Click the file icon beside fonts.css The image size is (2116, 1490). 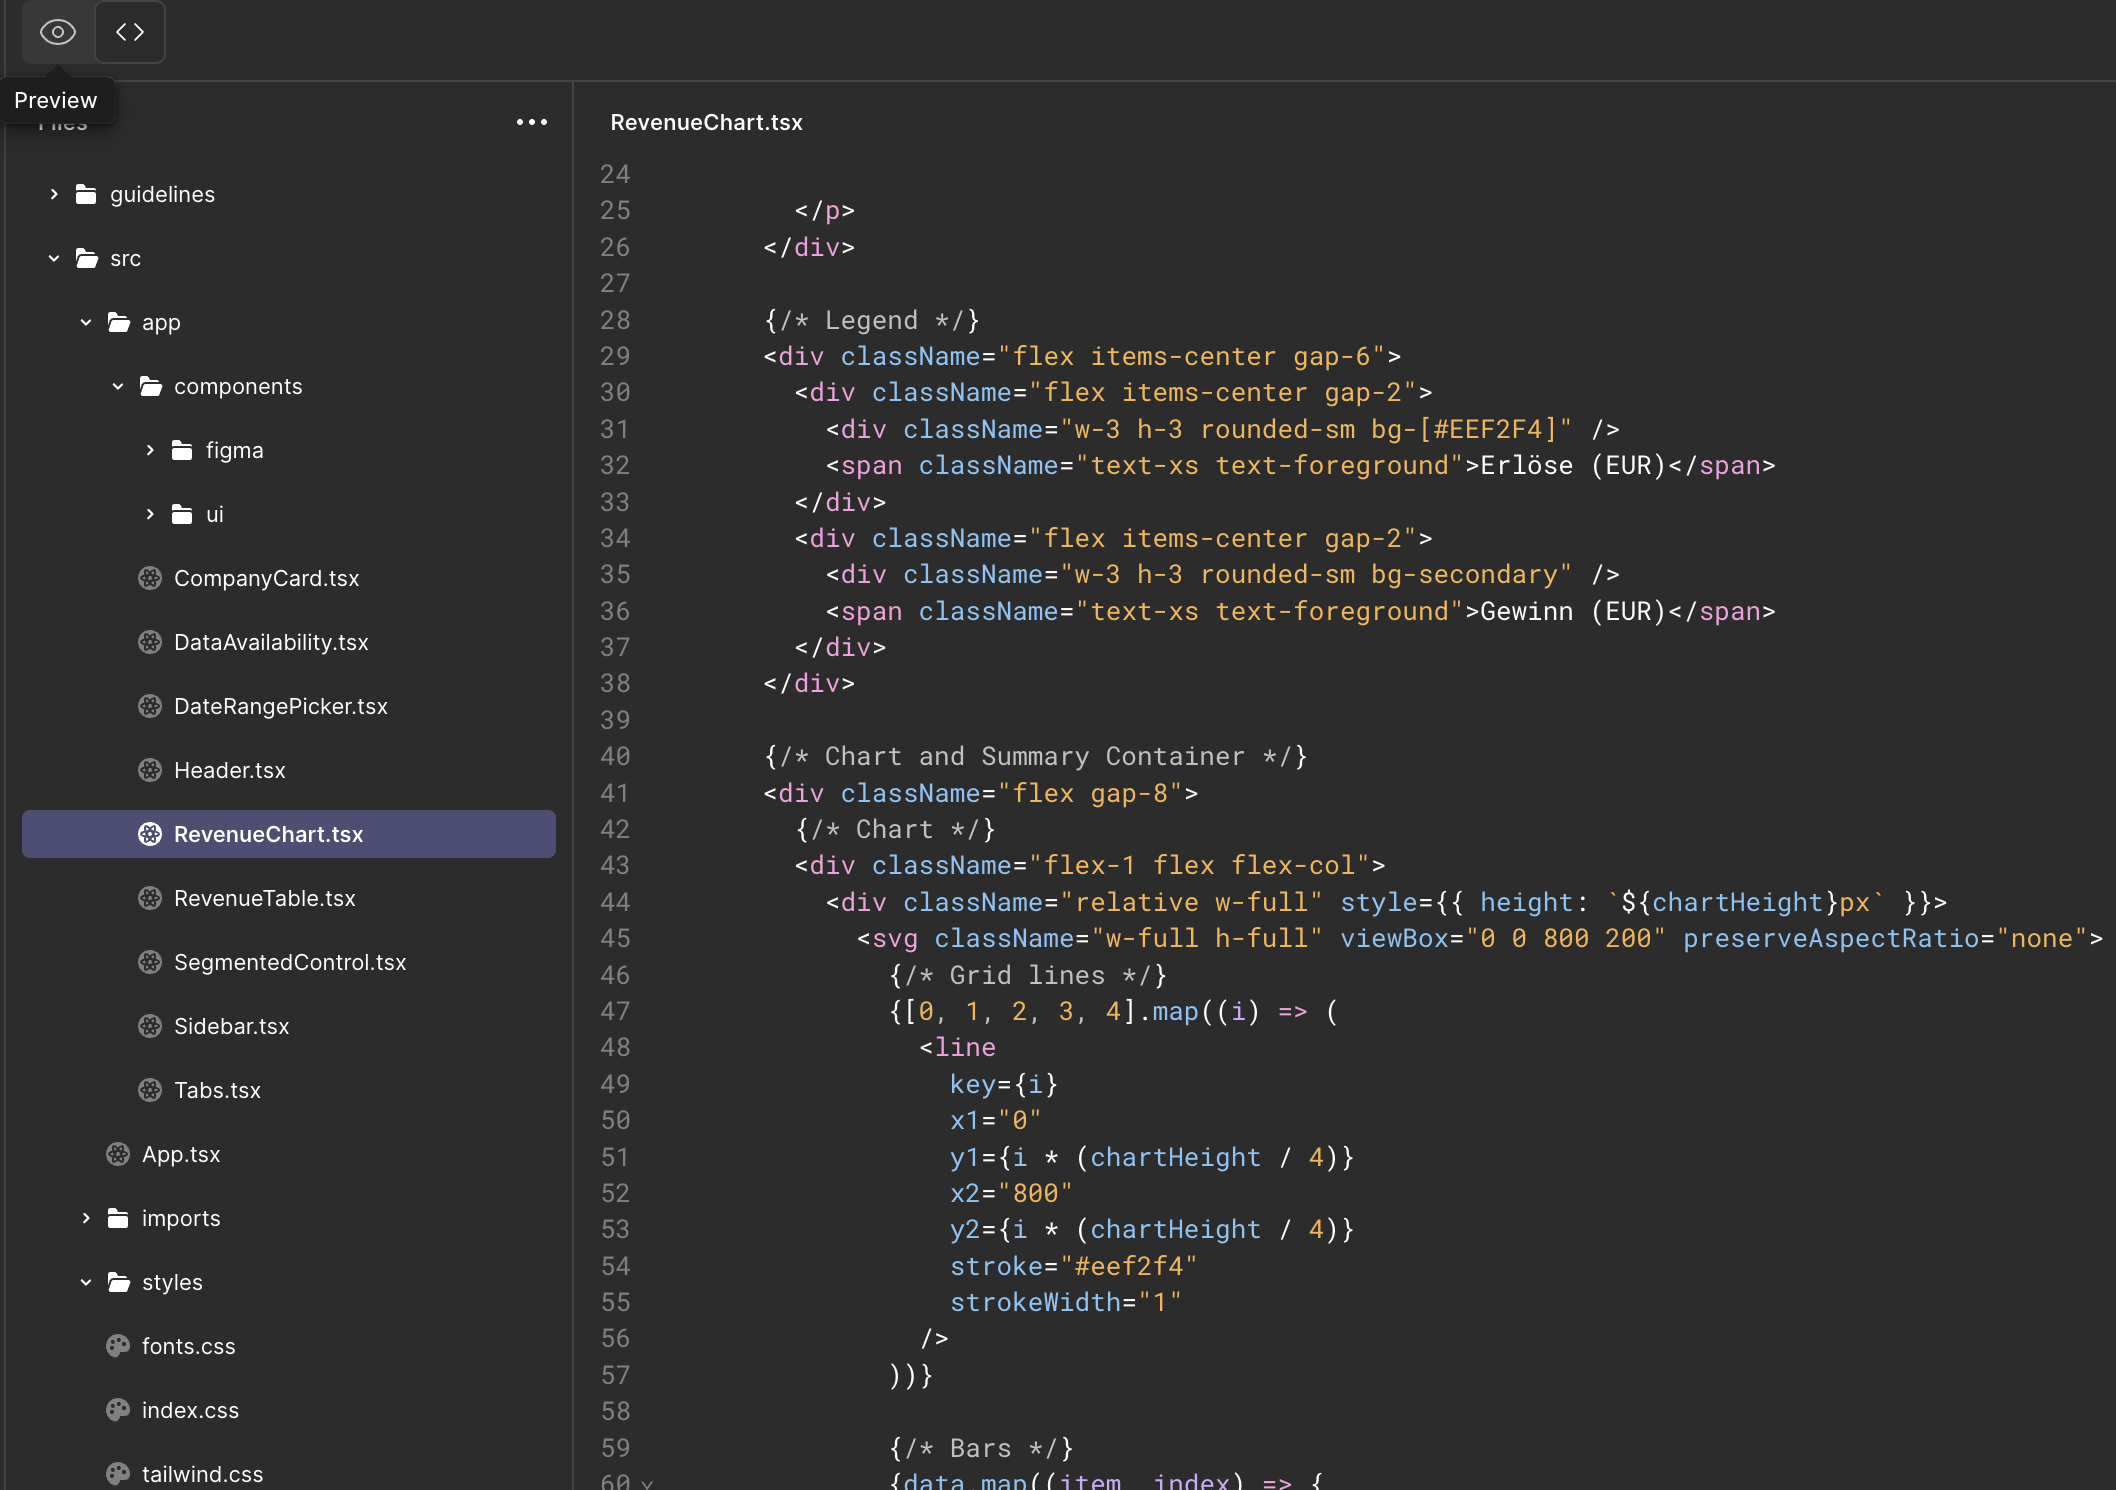coord(117,1346)
